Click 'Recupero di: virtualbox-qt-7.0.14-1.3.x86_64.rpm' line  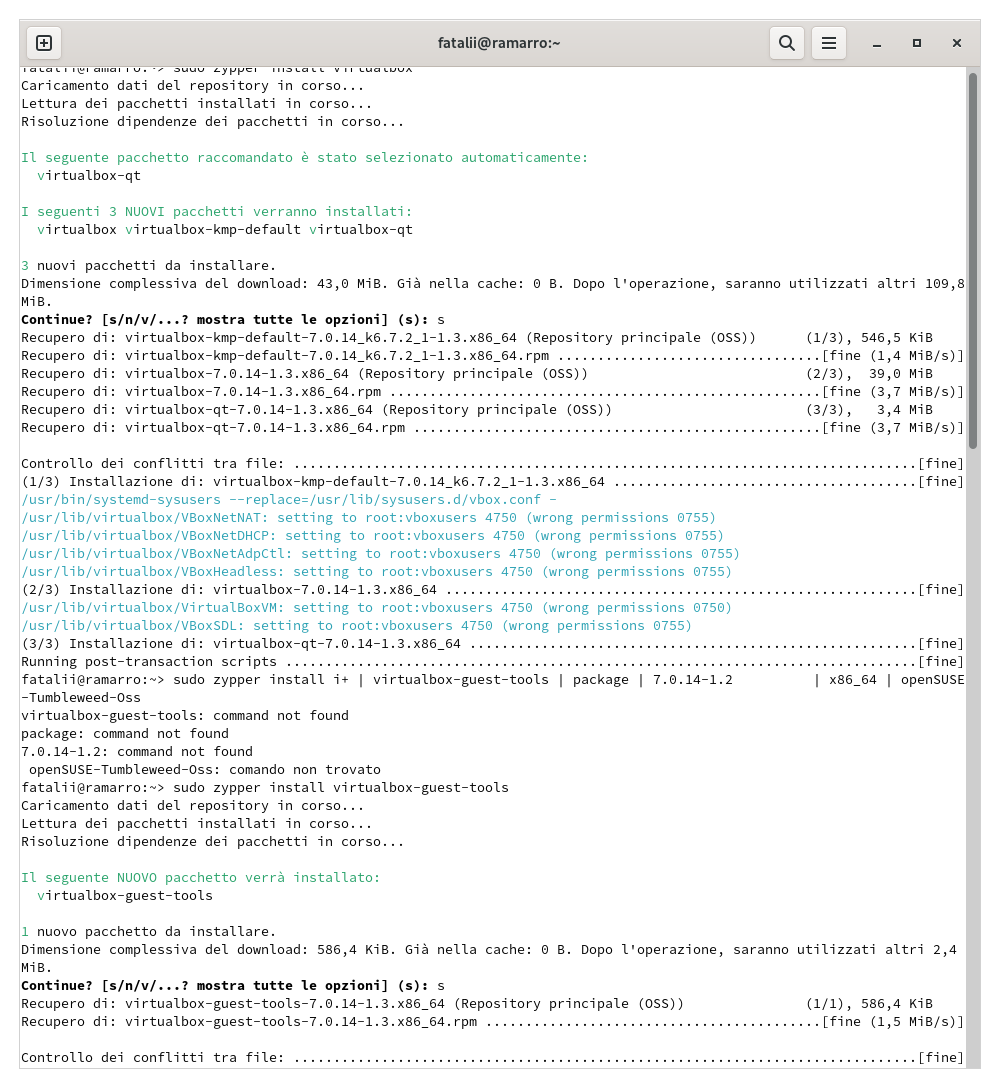pos(493,428)
